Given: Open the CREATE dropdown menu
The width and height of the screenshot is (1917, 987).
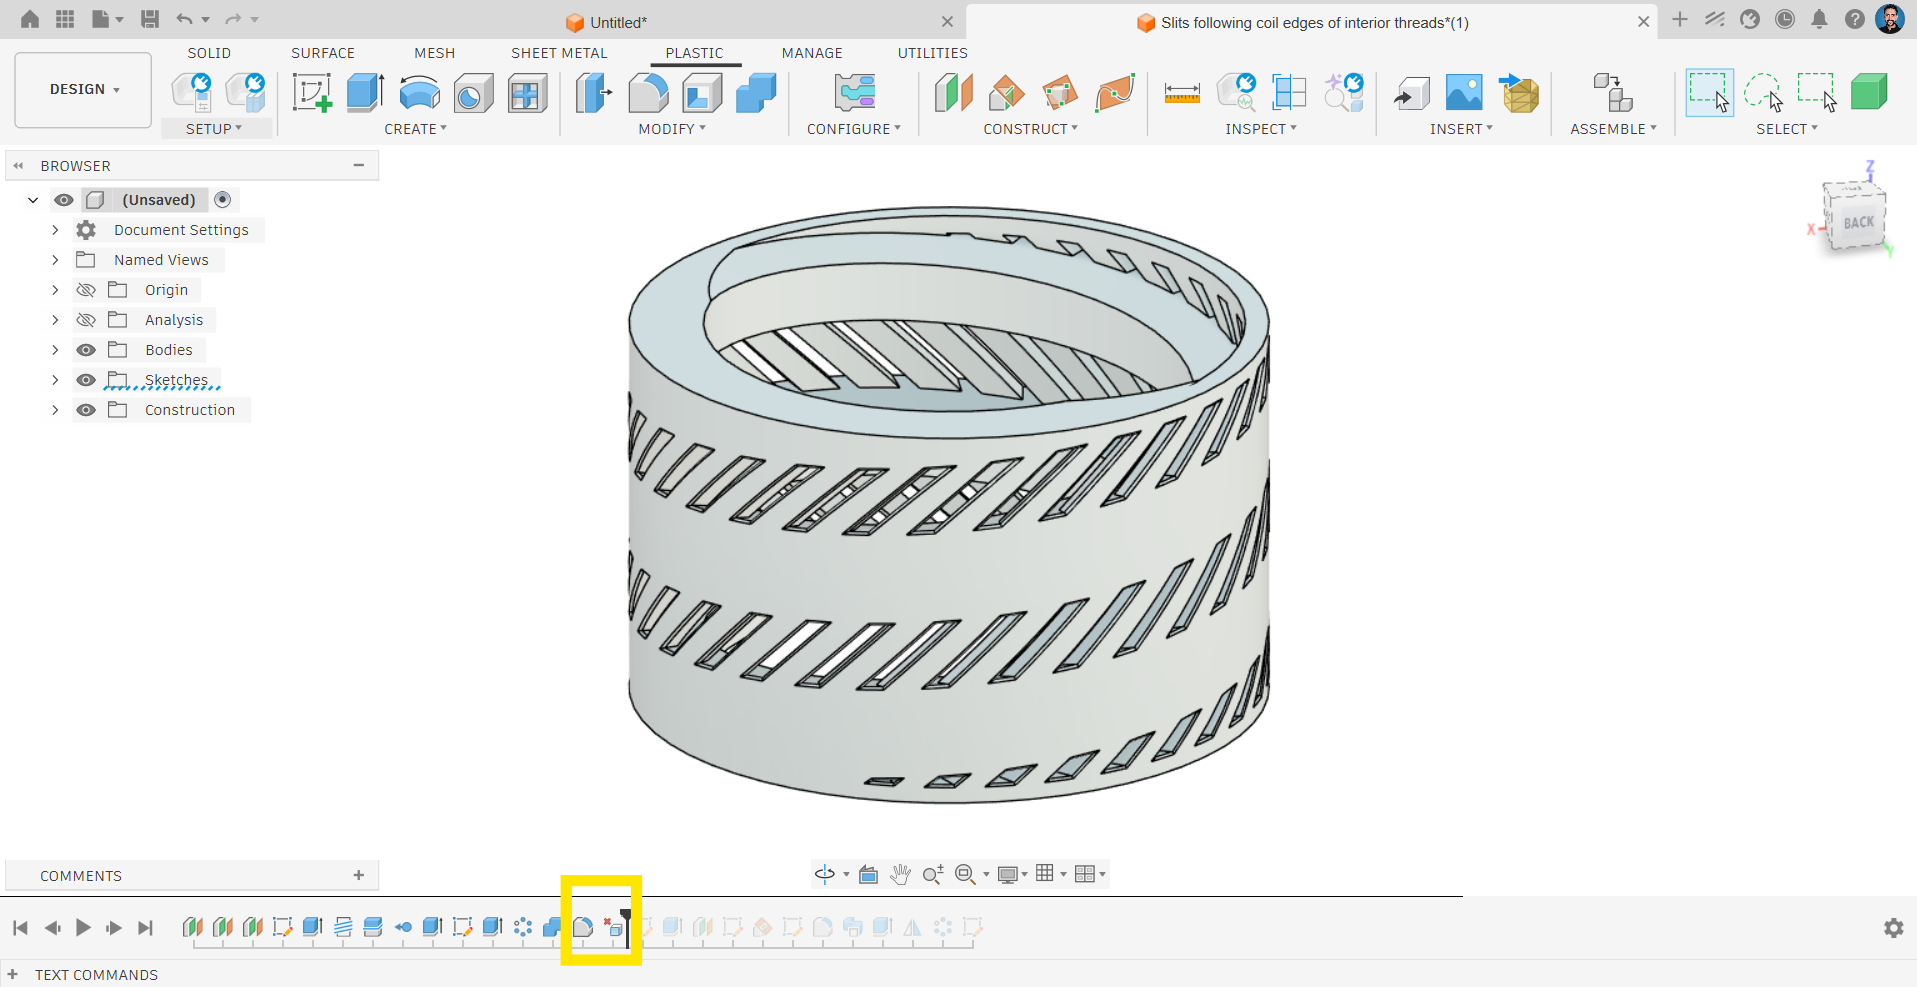Looking at the screenshot, I should coord(415,129).
